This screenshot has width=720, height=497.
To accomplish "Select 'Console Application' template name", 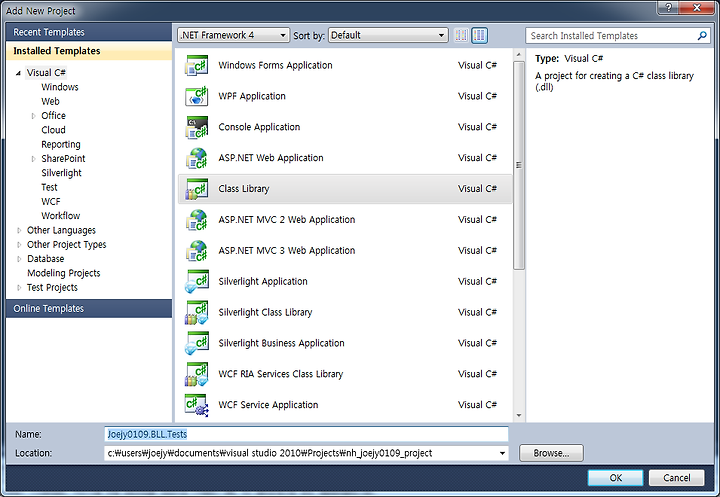I will tap(259, 127).
